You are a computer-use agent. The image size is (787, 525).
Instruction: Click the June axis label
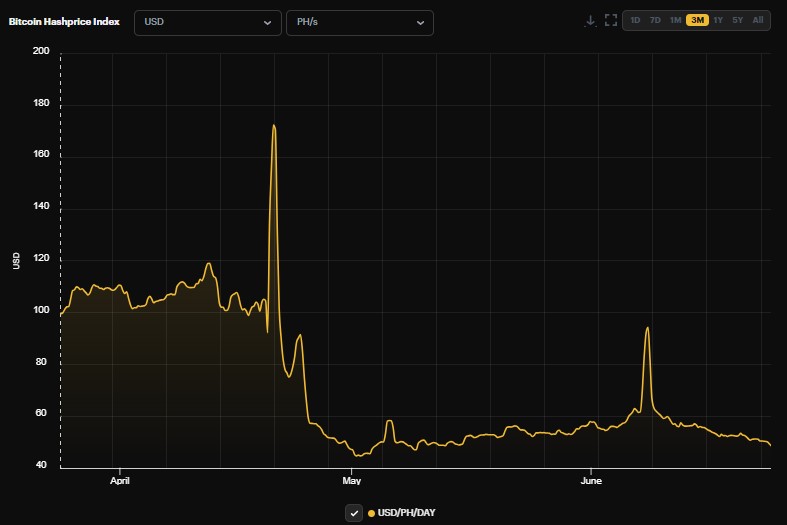coord(591,481)
